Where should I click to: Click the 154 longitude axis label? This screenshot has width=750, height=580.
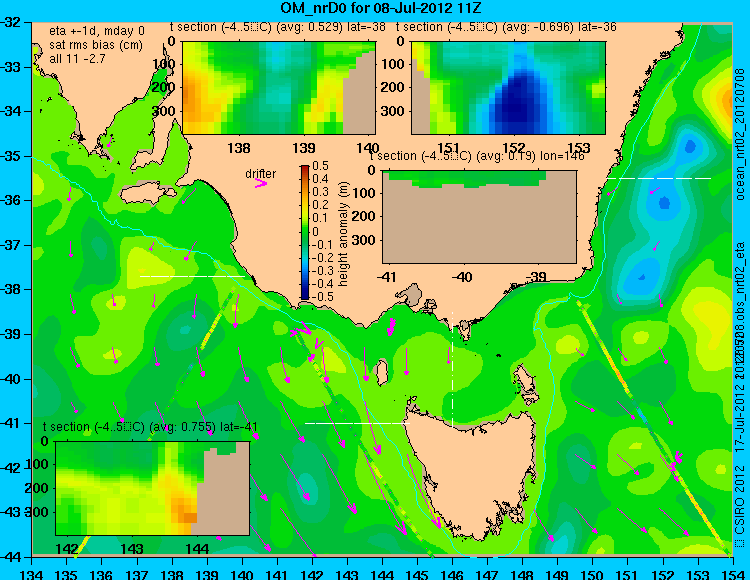[732, 574]
